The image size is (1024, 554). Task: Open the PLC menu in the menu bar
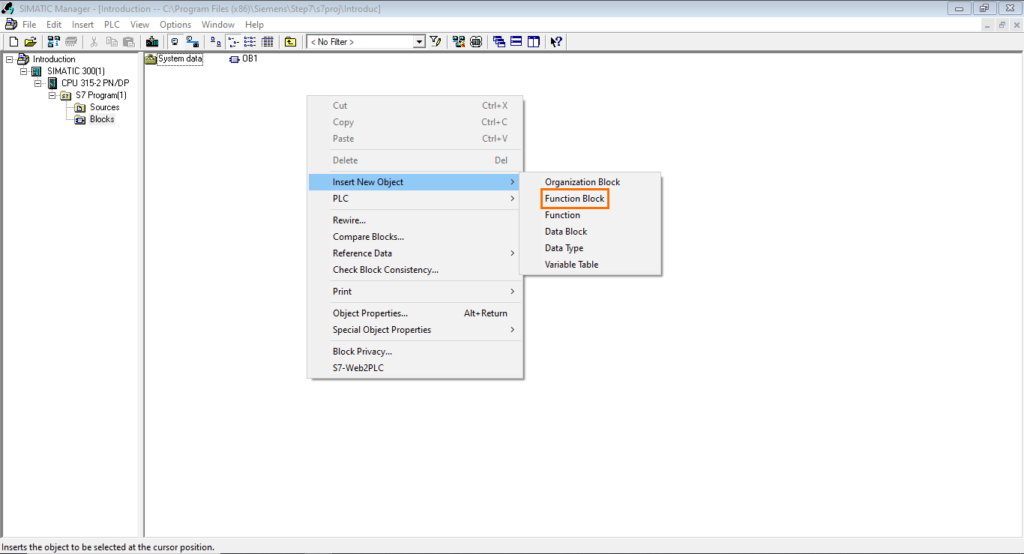[x=112, y=25]
